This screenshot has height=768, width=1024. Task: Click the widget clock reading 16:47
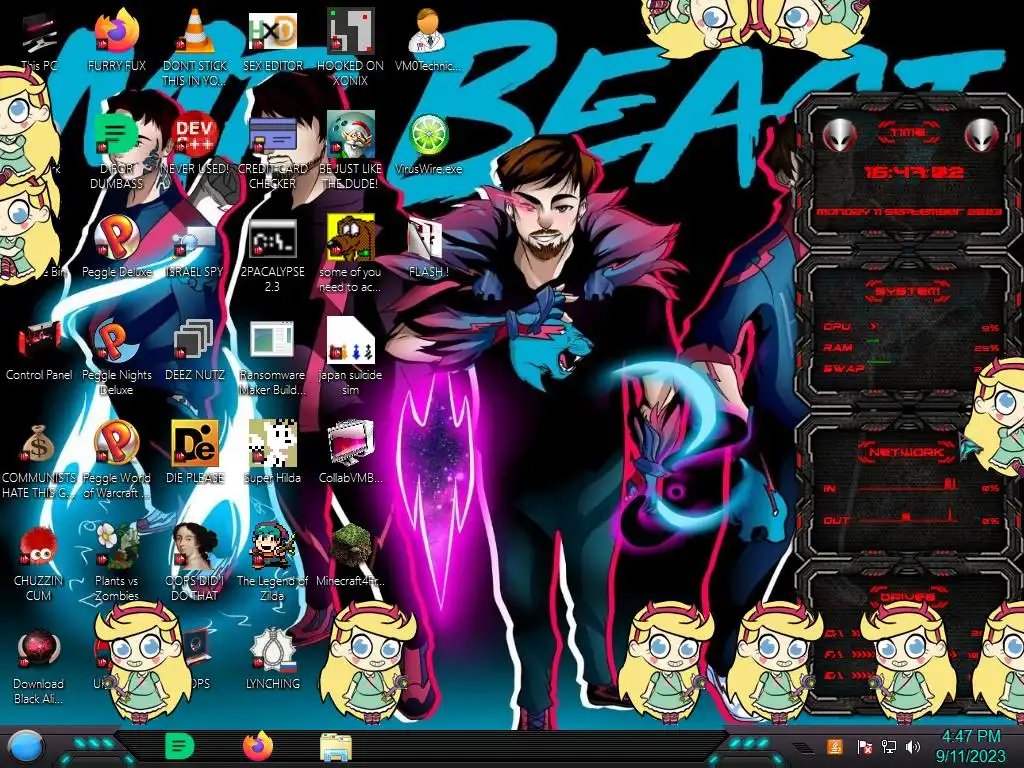click(x=914, y=173)
